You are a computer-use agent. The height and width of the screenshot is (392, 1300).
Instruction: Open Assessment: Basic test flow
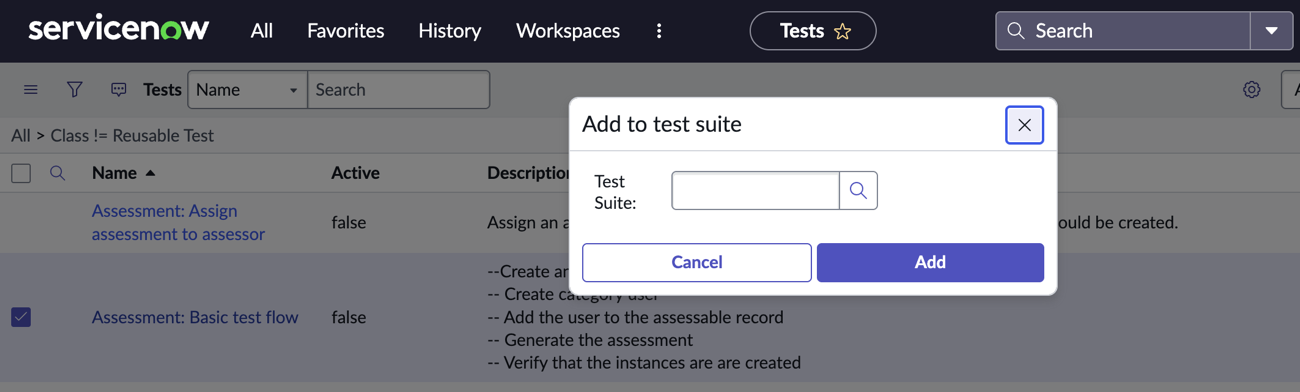point(195,317)
